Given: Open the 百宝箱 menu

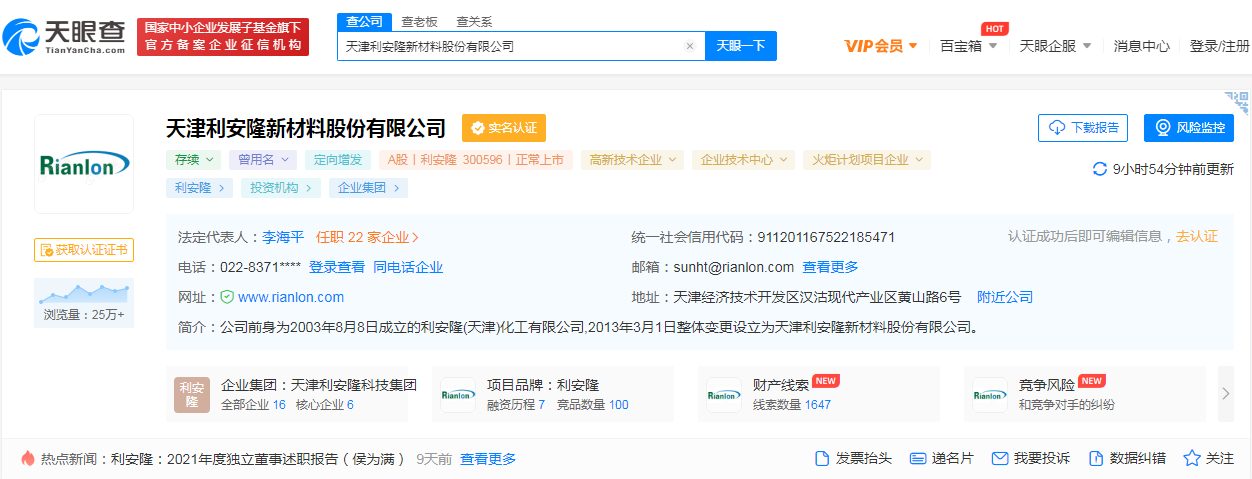Looking at the screenshot, I should pyautogui.click(x=968, y=46).
